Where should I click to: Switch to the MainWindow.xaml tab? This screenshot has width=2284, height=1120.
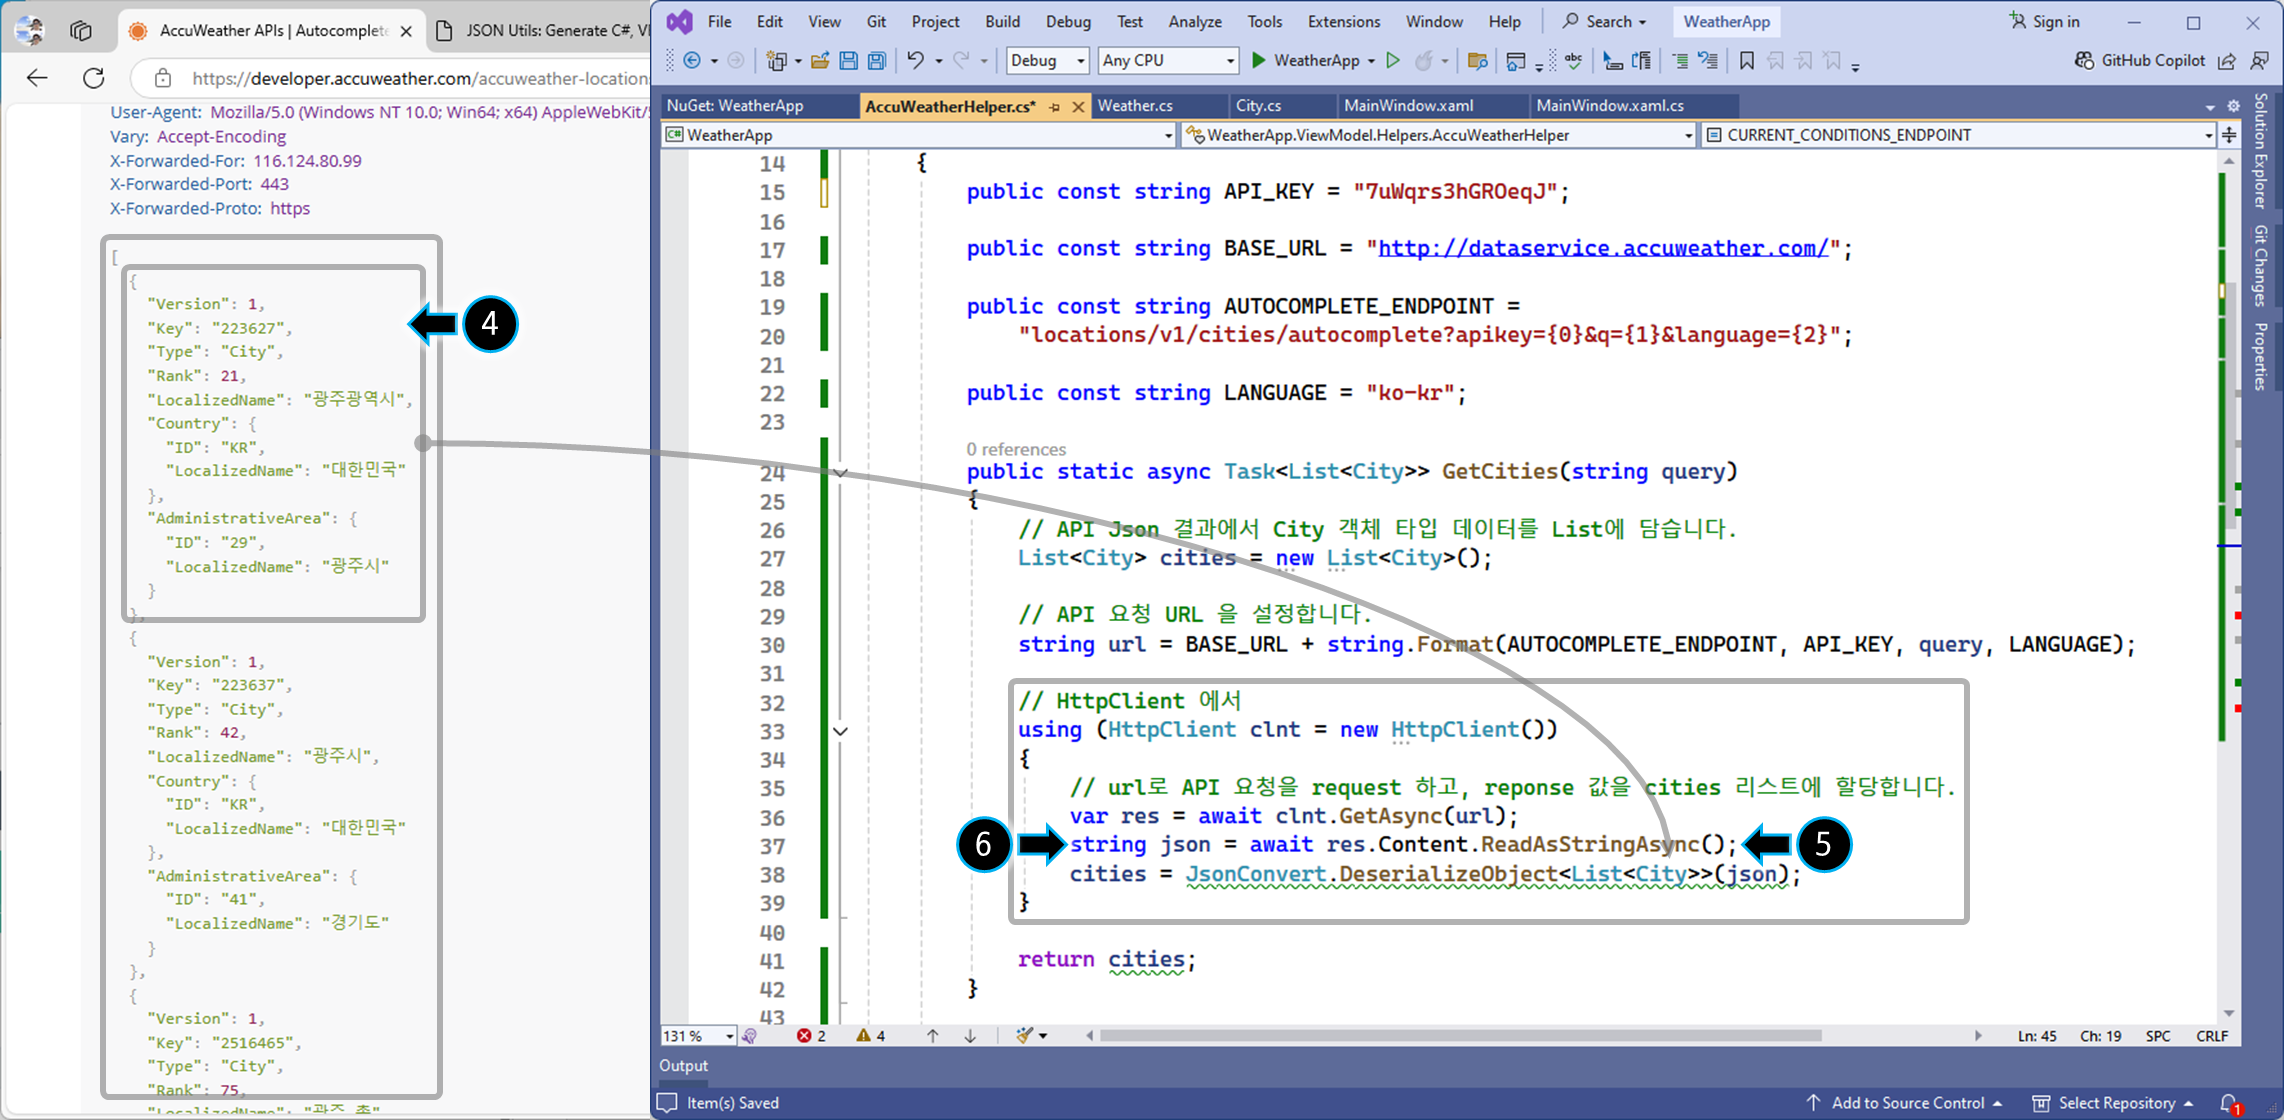(1408, 105)
